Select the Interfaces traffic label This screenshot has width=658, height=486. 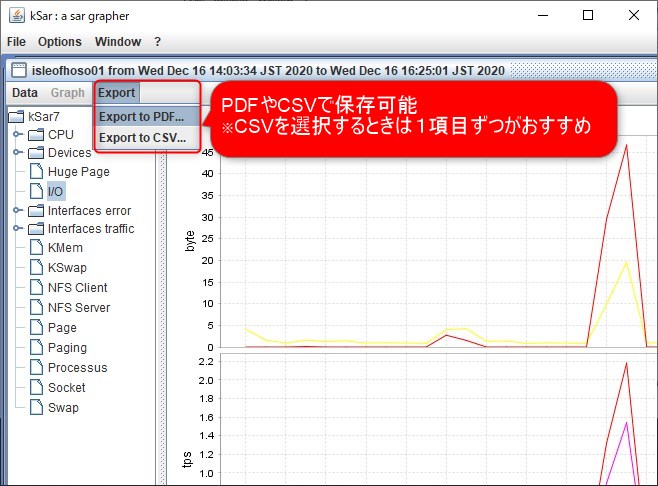[91, 229]
